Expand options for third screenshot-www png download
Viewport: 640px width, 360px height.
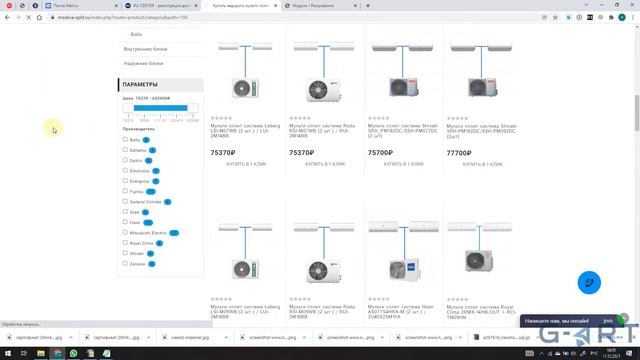click(x=460, y=338)
